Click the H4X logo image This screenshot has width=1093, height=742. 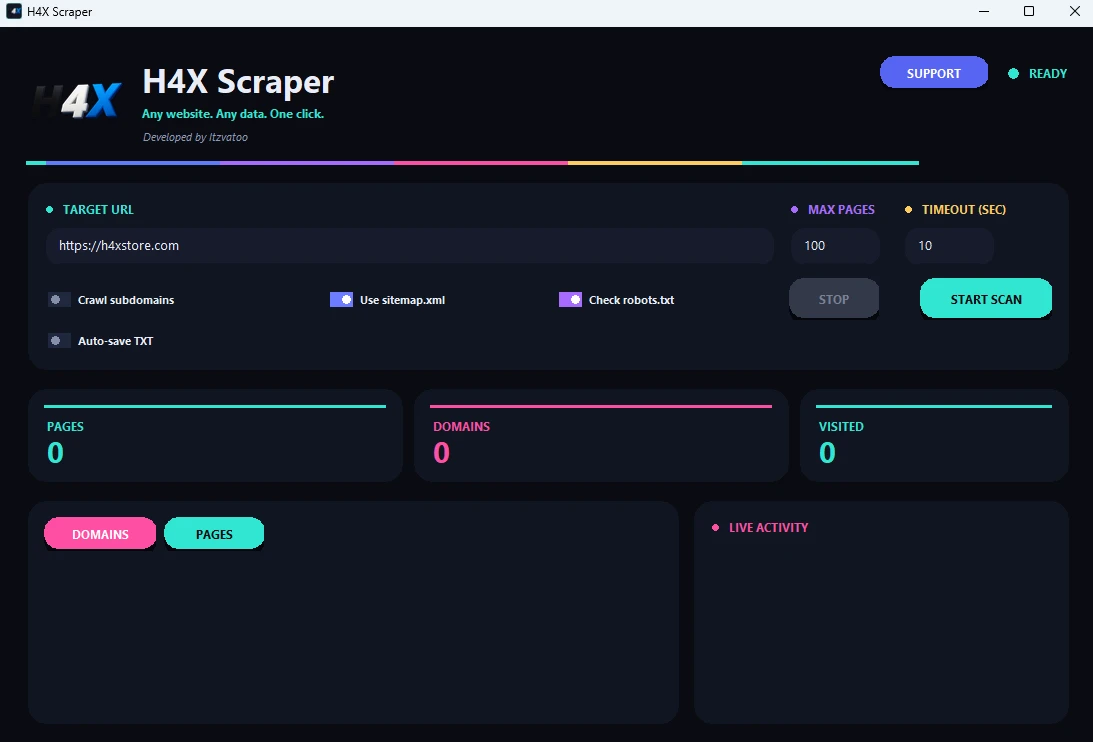pos(77,100)
